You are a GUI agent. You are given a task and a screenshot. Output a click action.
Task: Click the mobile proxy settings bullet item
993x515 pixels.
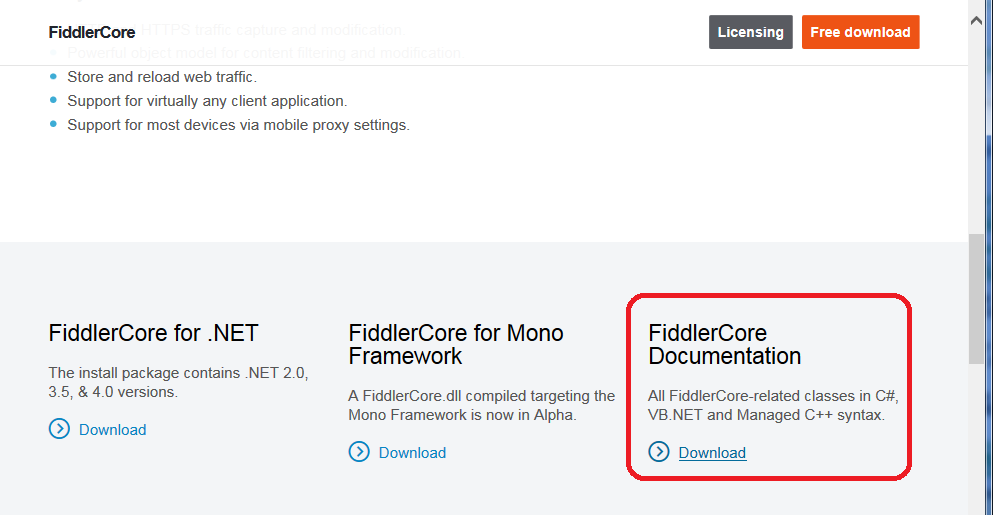tap(238, 125)
